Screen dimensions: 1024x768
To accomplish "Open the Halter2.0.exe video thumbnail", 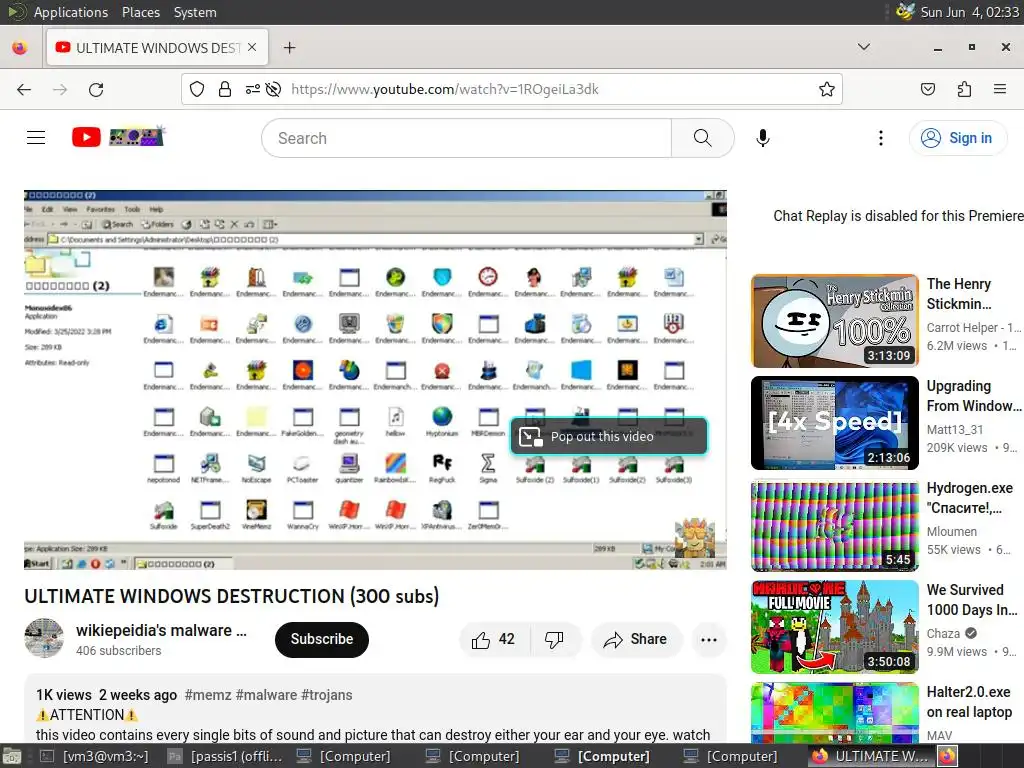I will pyautogui.click(x=835, y=712).
